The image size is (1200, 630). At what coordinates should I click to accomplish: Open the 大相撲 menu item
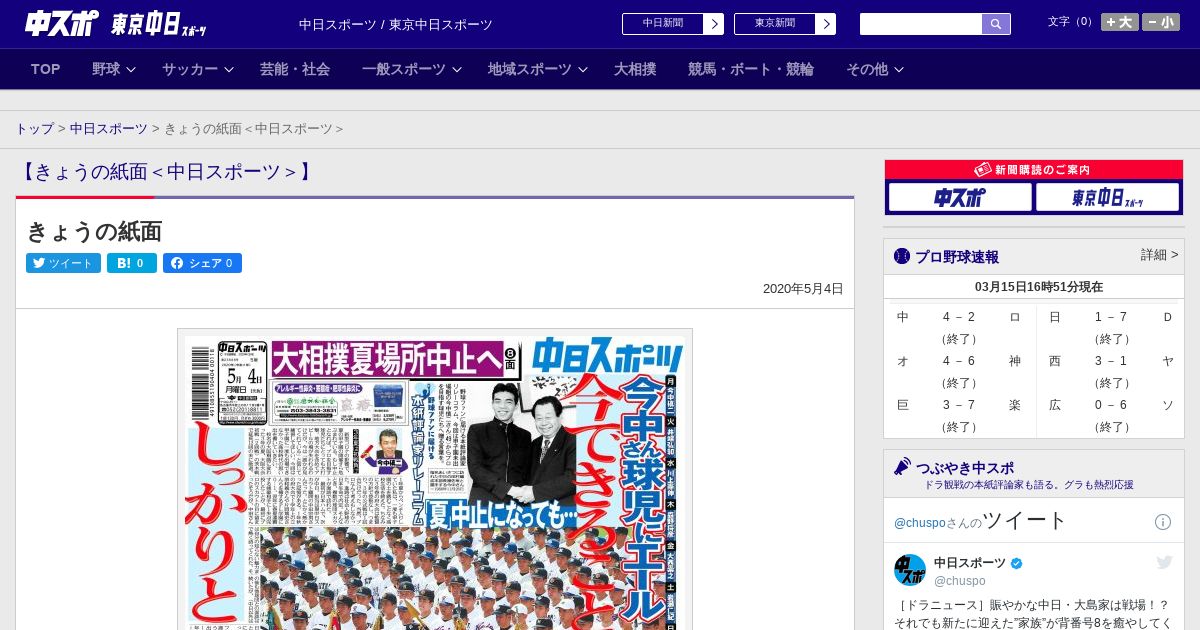pyautogui.click(x=635, y=69)
